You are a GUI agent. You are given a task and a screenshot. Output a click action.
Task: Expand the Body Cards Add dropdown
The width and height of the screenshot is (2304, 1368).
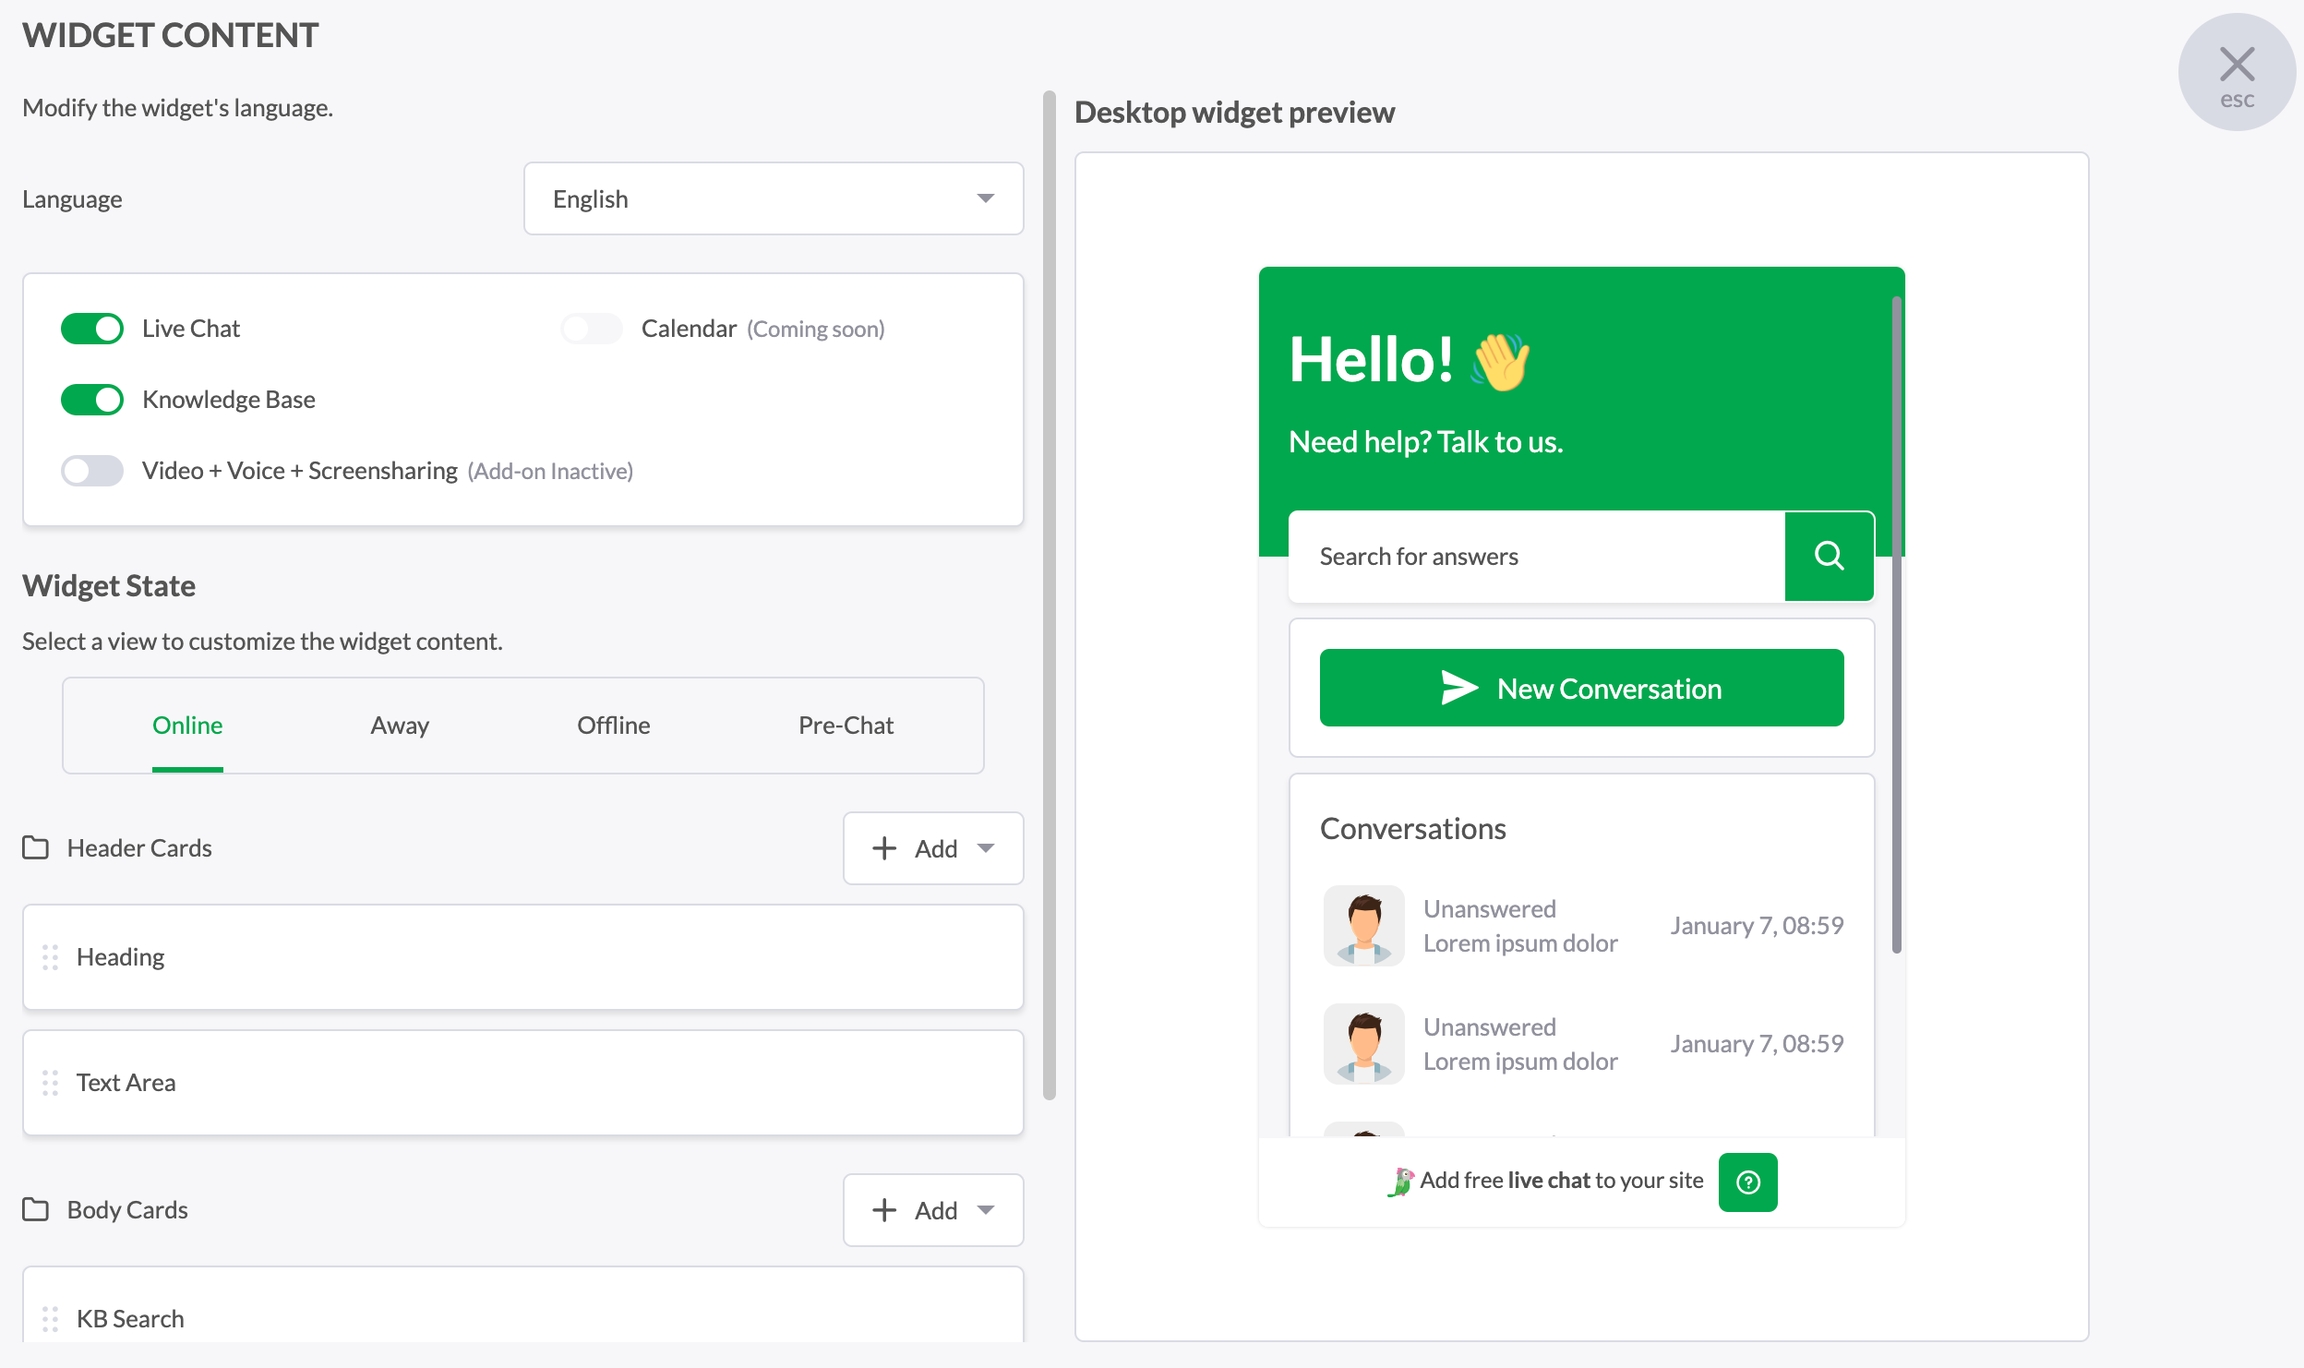tap(932, 1210)
